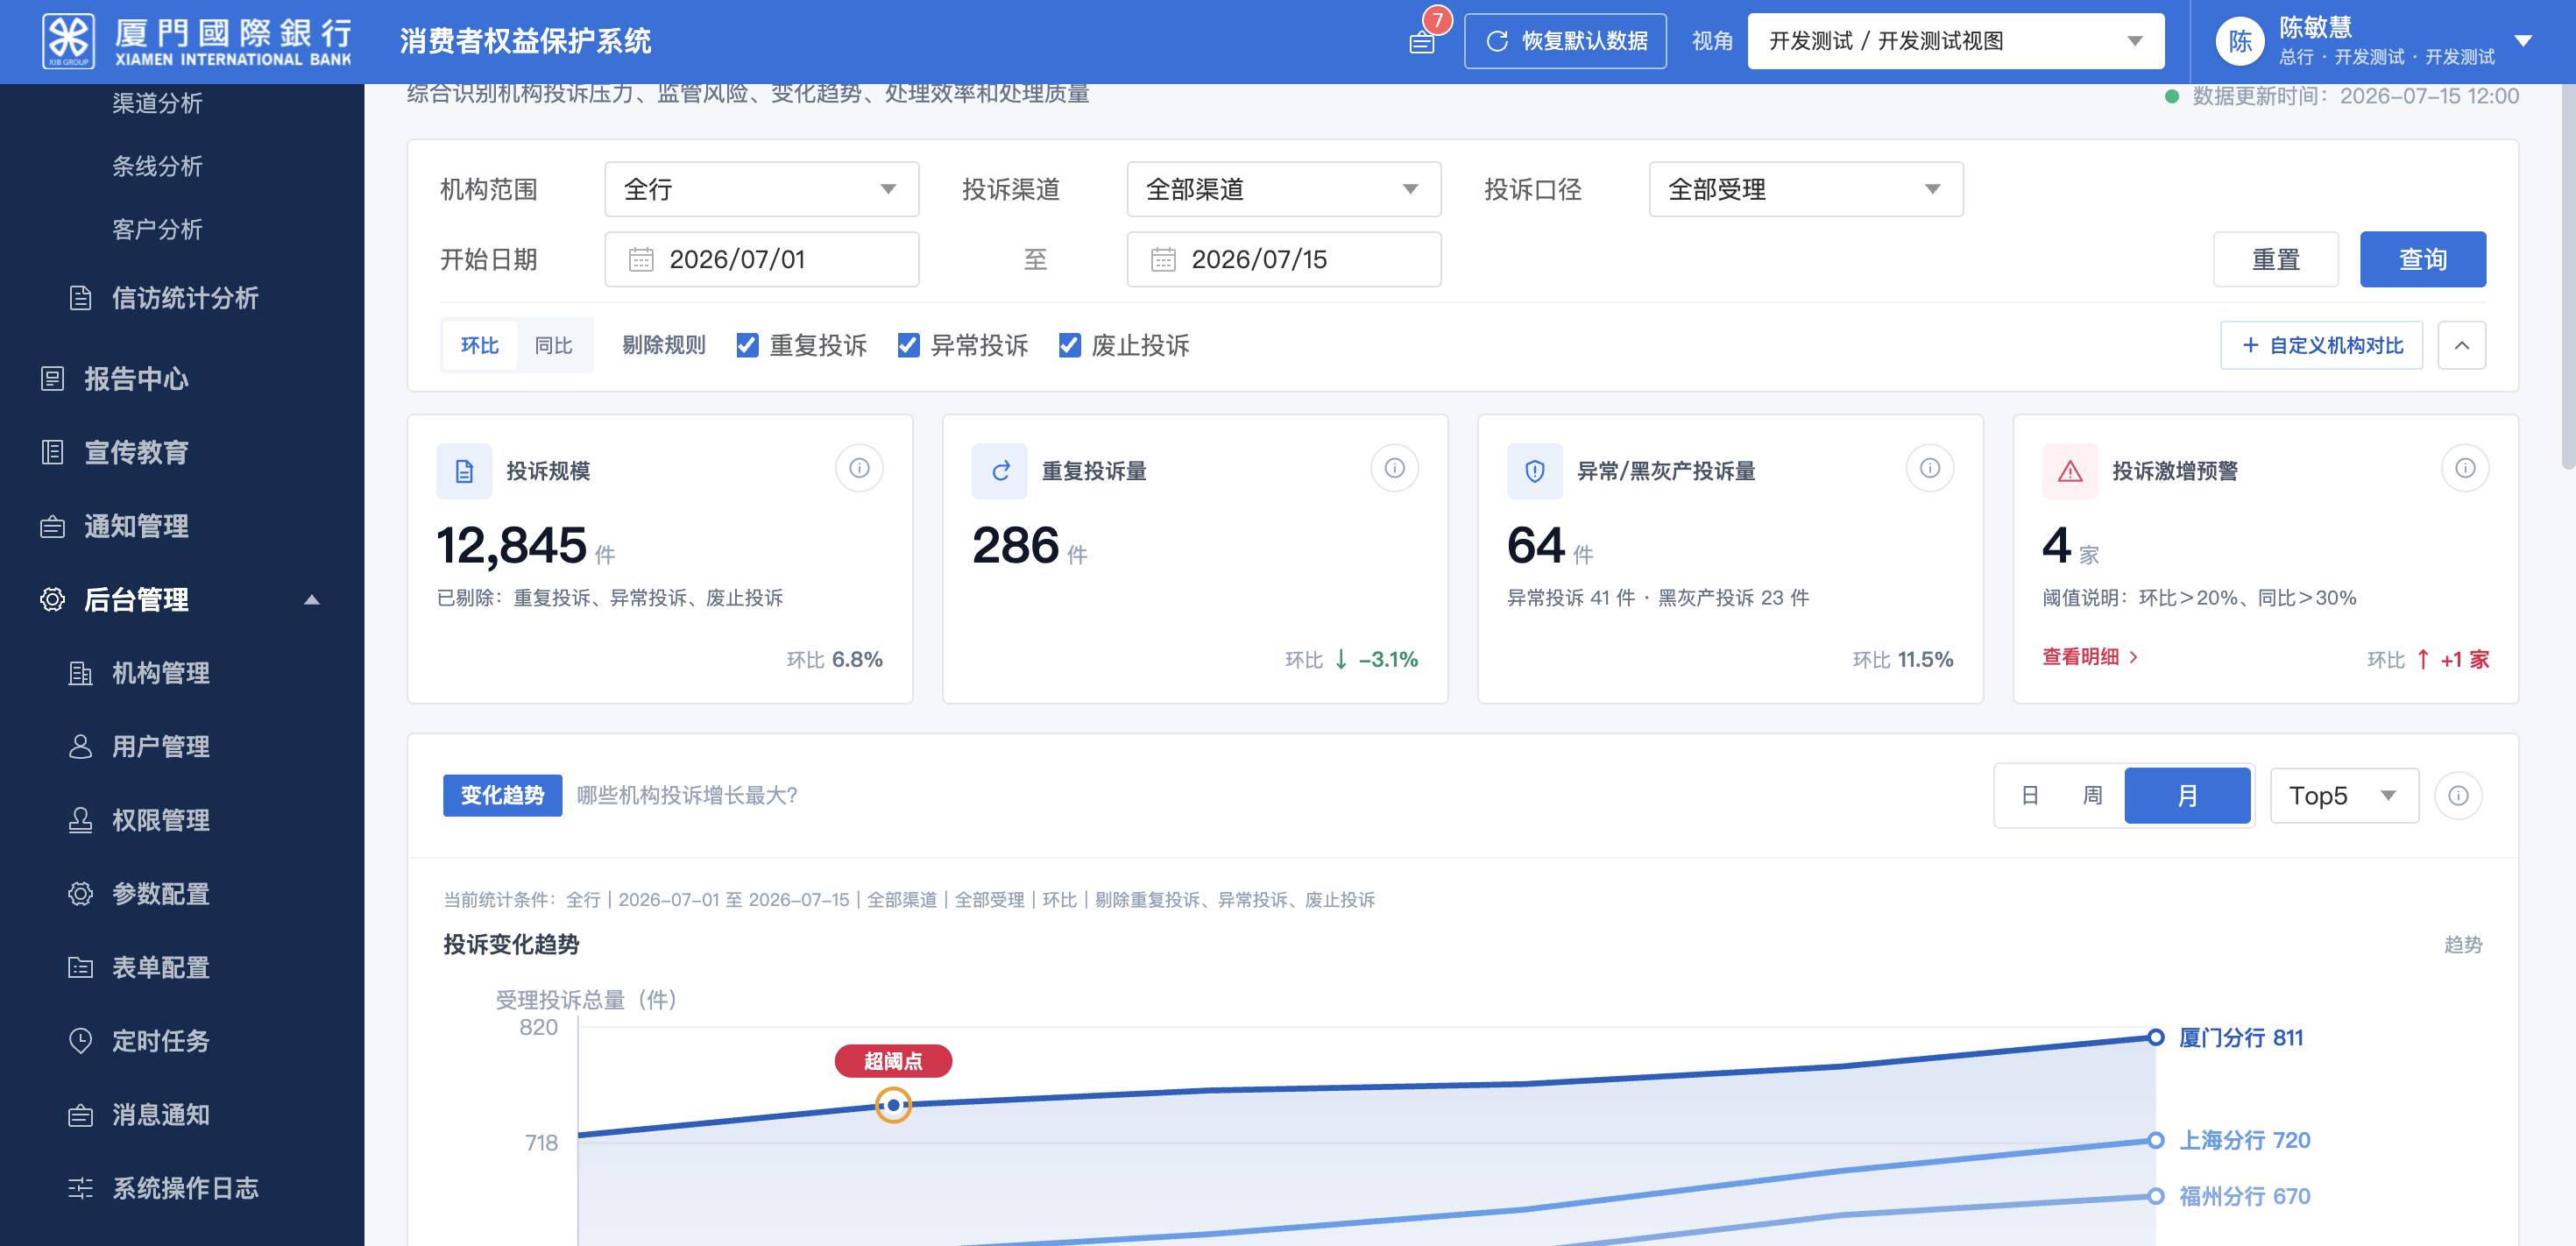Click the 厦门分行 811 line endpoint

coord(2156,1038)
